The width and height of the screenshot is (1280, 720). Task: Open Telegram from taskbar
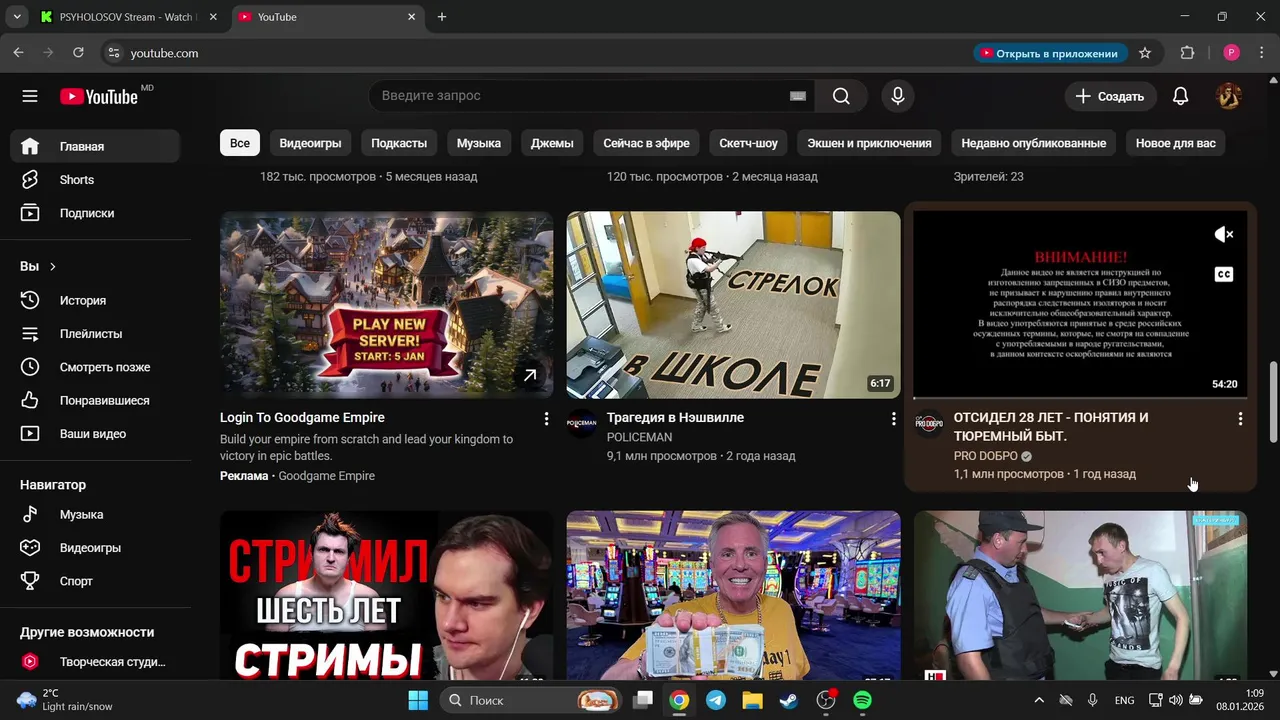(x=716, y=700)
